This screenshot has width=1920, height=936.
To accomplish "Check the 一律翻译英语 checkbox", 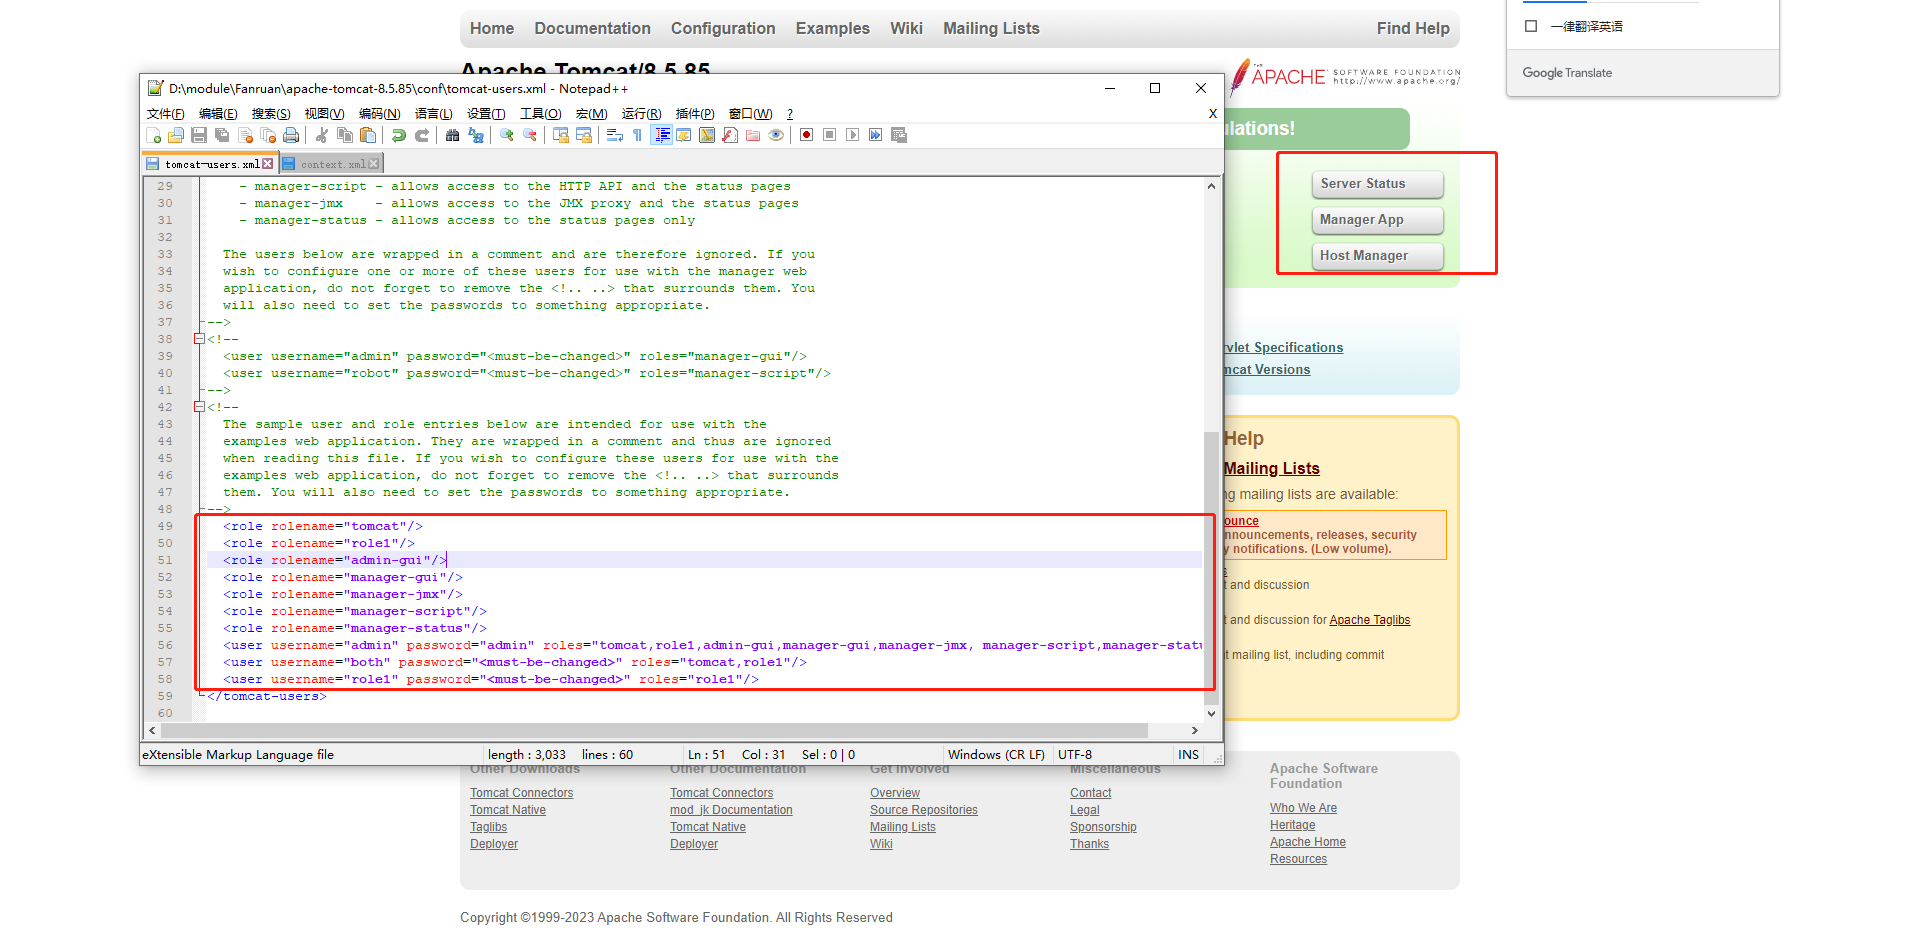I will pos(1531,26).
